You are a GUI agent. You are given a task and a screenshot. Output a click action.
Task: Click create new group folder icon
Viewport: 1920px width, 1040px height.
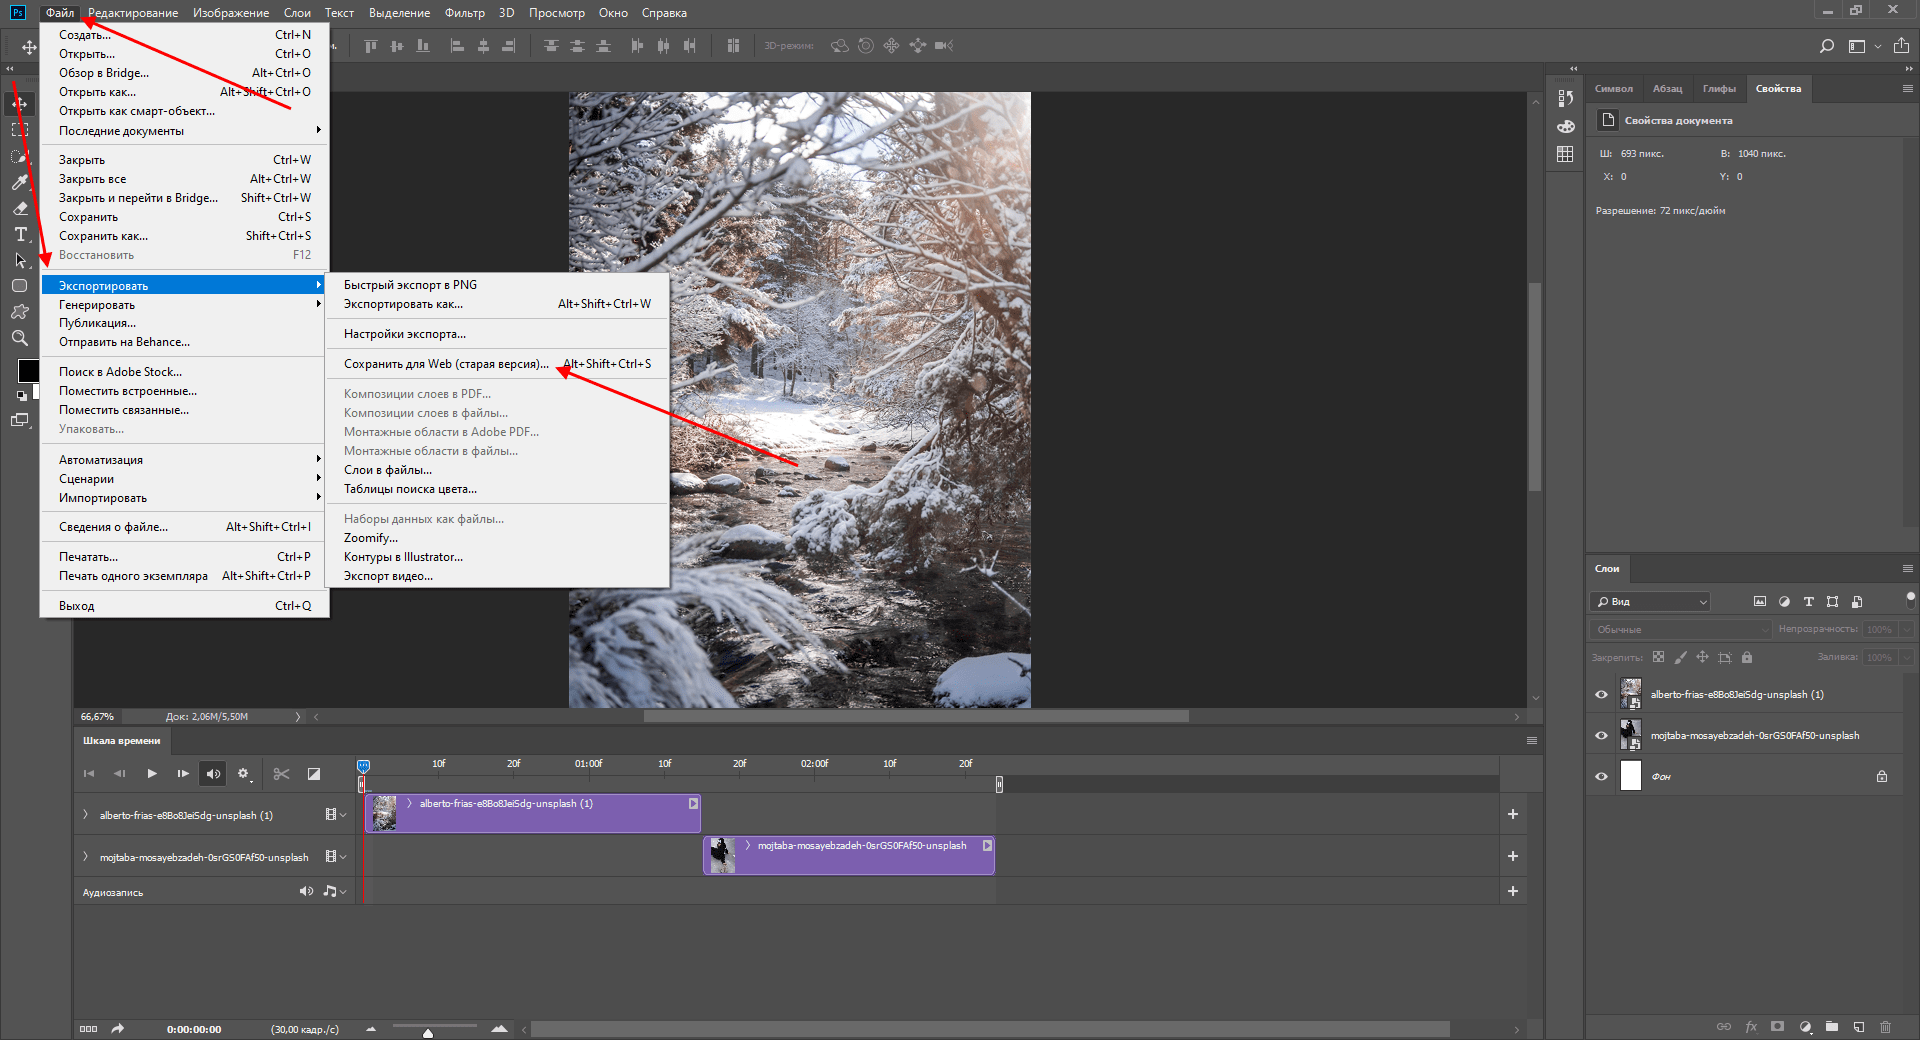pyautogui.click(x=1832, y=1026)
